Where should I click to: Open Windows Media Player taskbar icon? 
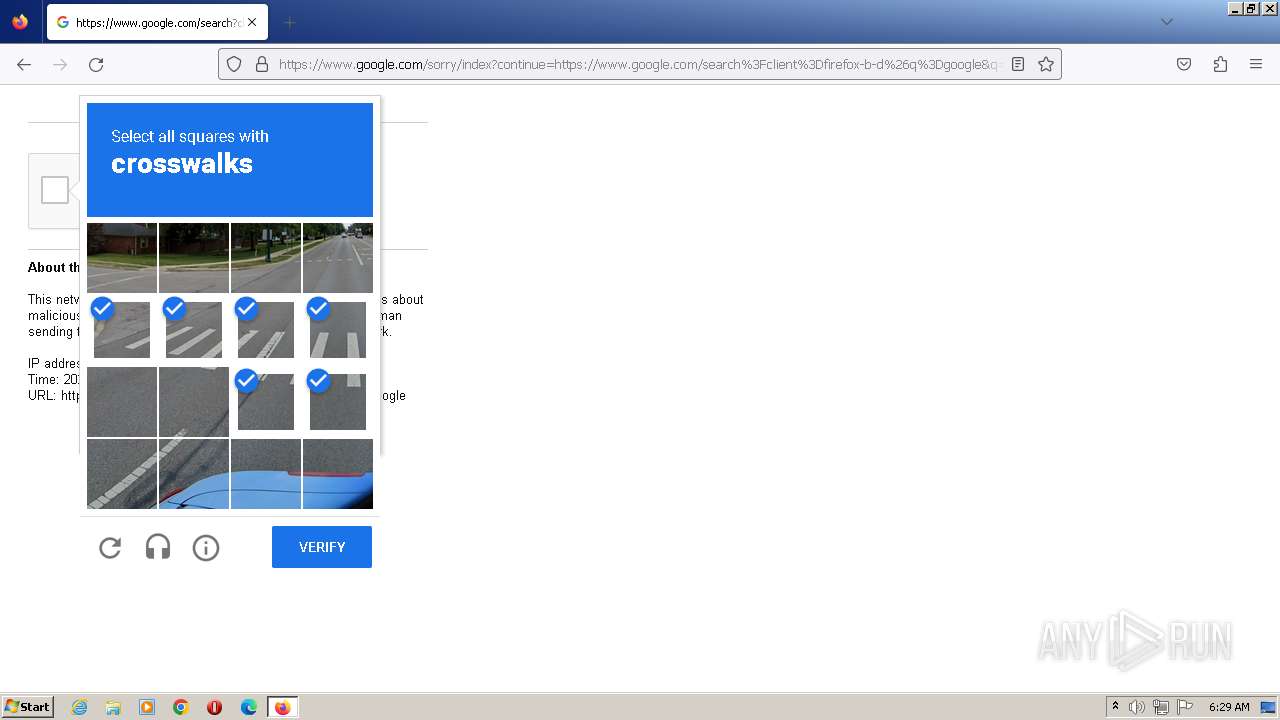click(147, 707)
